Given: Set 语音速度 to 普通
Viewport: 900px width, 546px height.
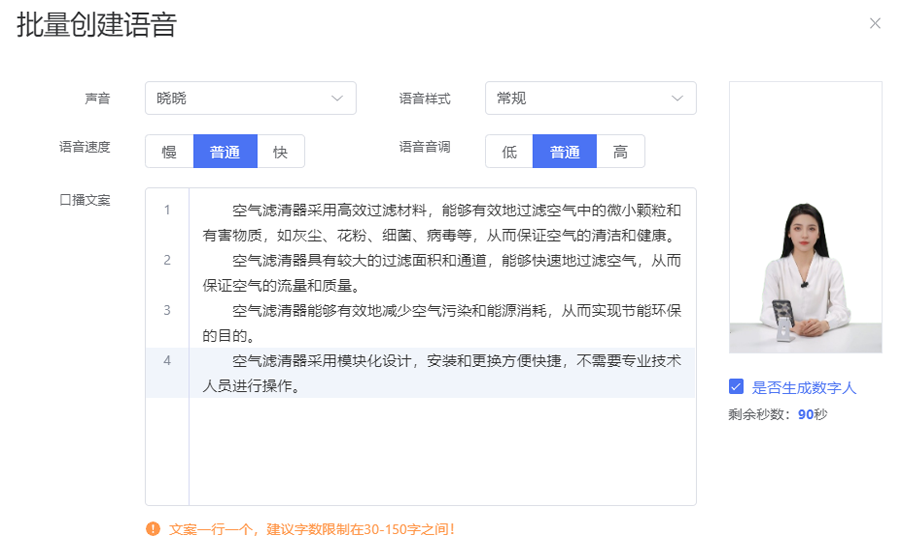Looking at the screenshot, I should pos(225,152).
